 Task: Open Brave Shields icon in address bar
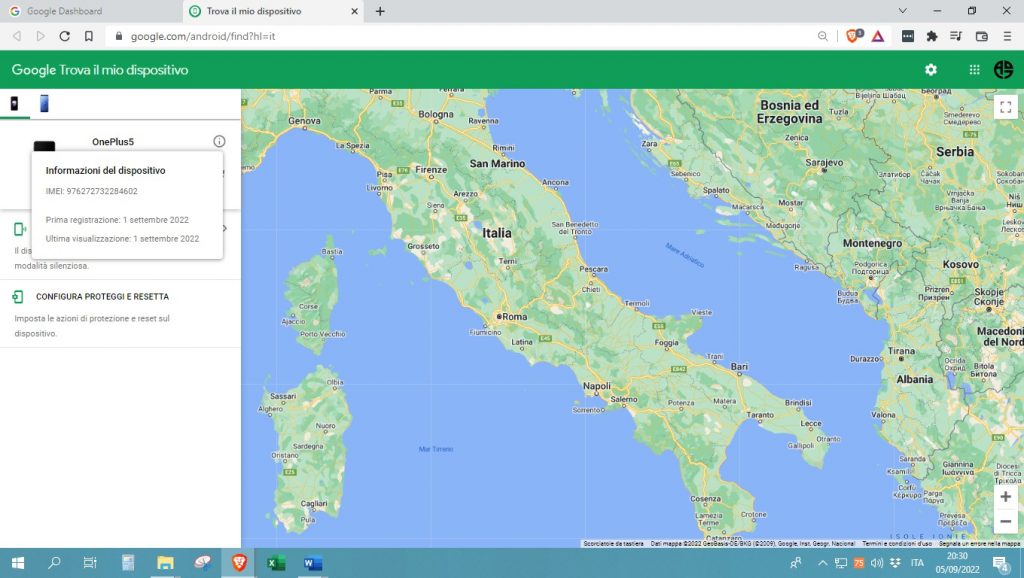[x=853, y=36]
